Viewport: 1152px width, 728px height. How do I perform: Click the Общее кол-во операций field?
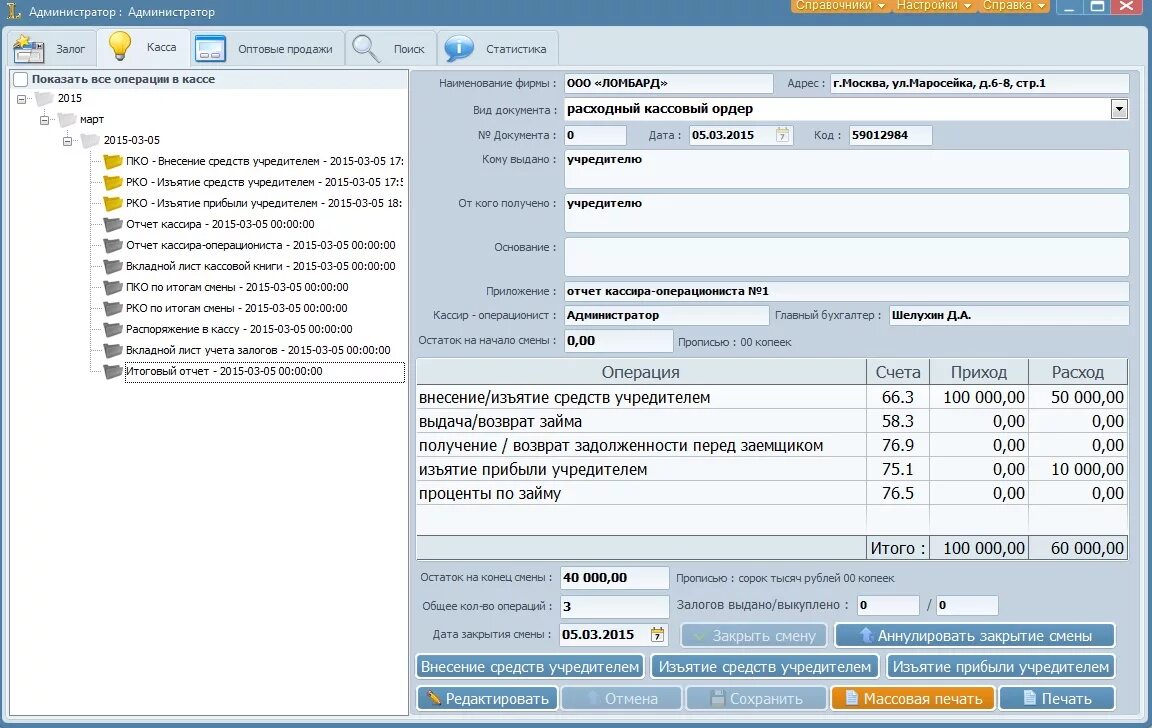[x=614, y=606]
